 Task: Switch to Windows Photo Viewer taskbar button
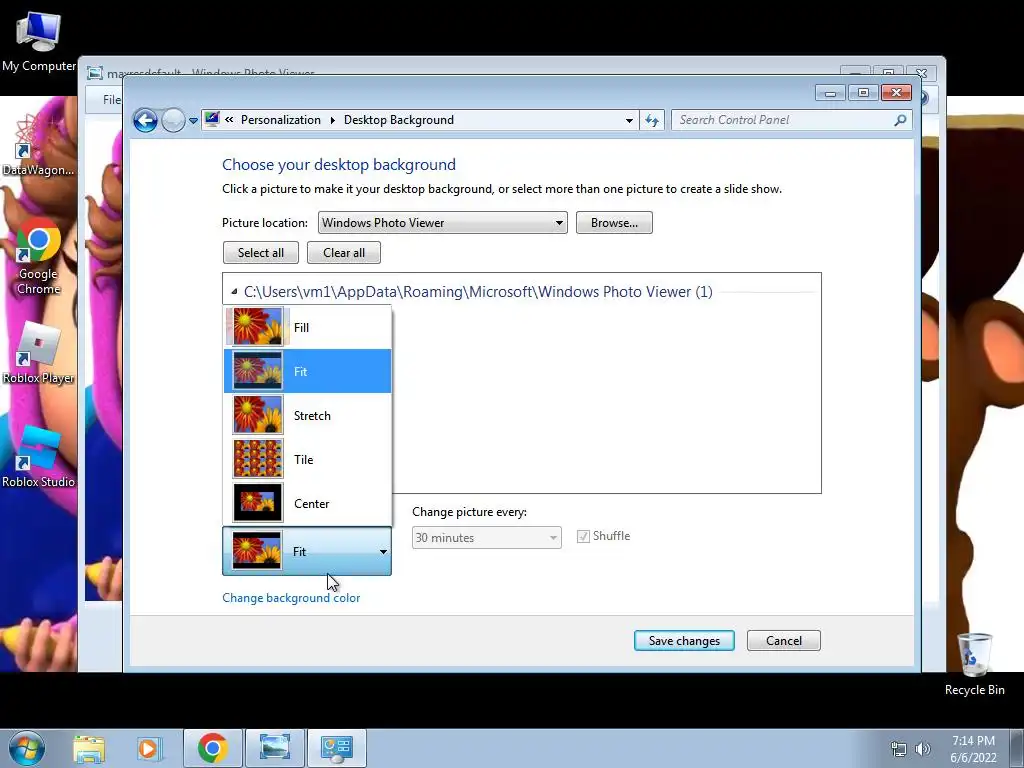(x=275, y=748)
